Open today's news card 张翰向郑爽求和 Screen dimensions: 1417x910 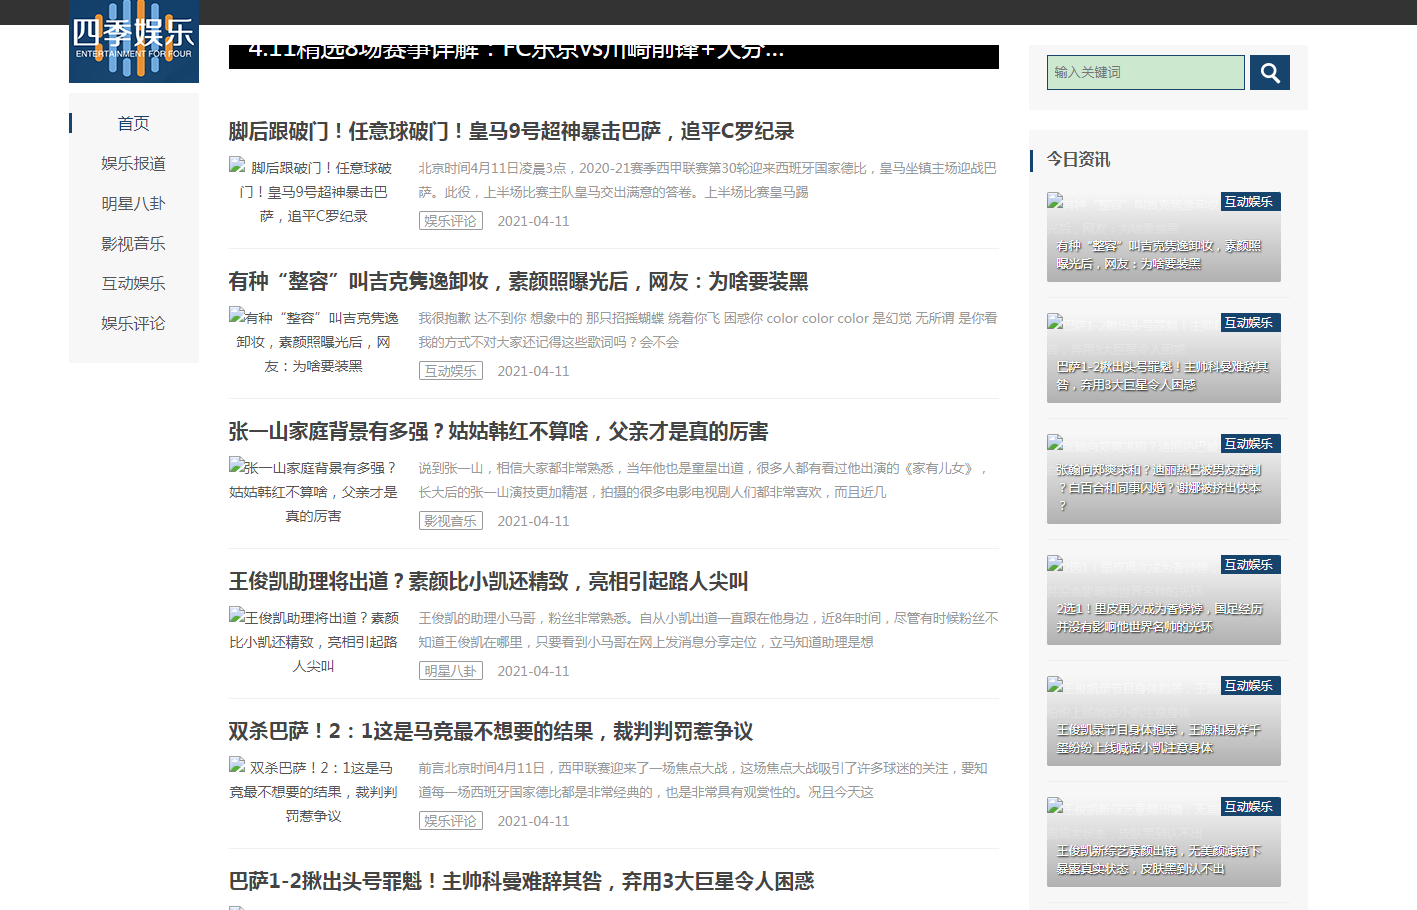click(1164, 479)
